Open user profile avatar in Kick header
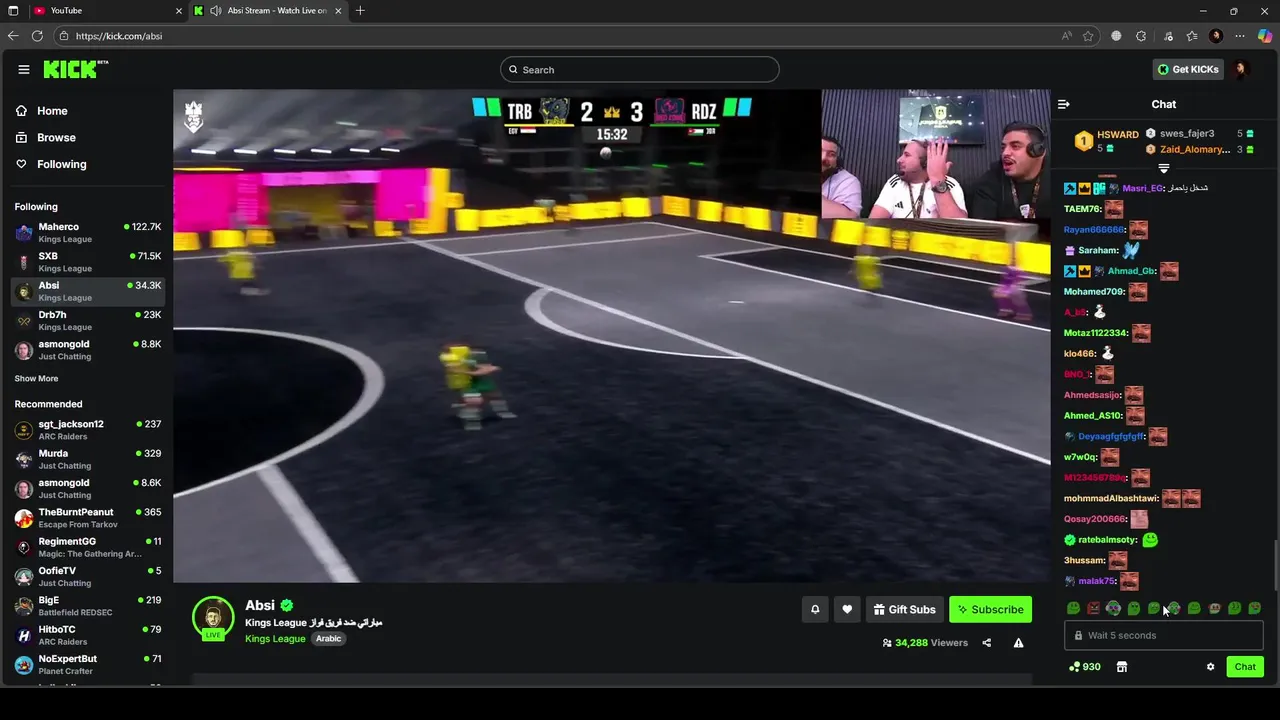The image size is (1280, 720). 1241,69
